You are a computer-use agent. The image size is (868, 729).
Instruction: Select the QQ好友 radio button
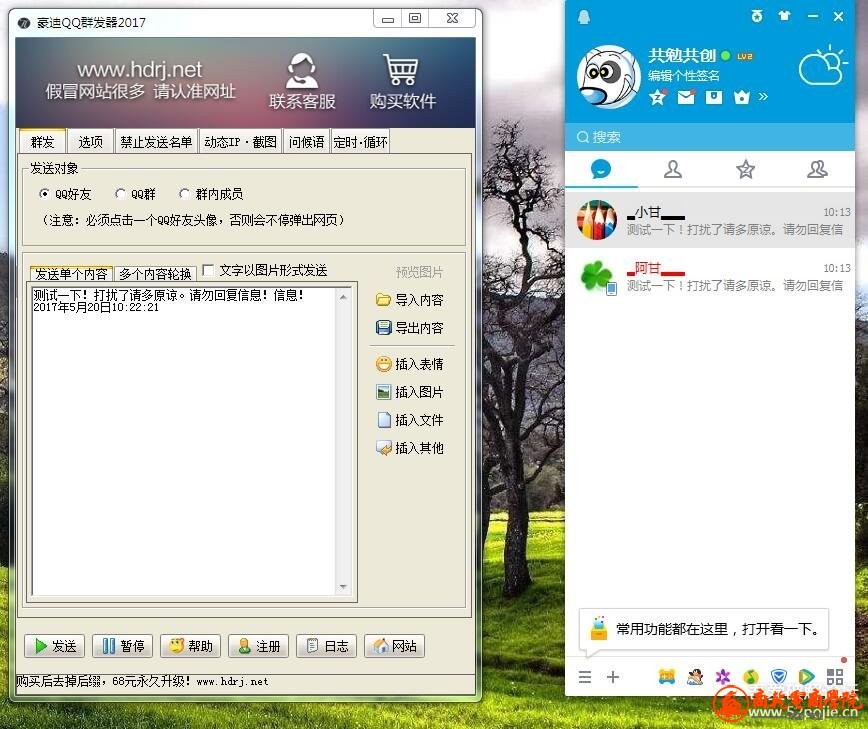click(x=44, y=194)
